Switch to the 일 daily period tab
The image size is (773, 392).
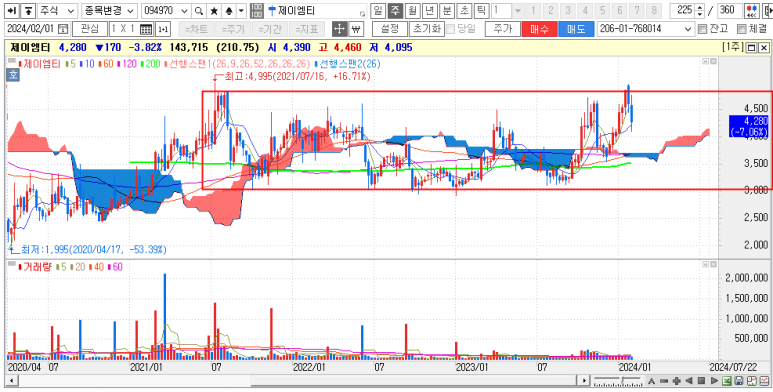coord(377,10)
